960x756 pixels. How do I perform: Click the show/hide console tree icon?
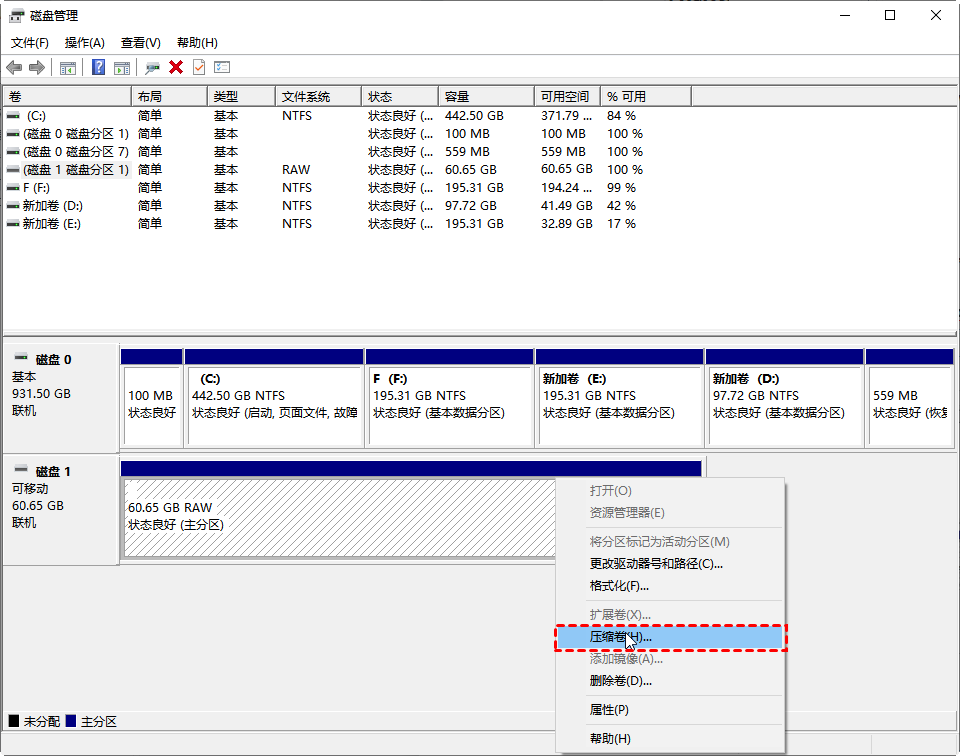tap(68, 67)
